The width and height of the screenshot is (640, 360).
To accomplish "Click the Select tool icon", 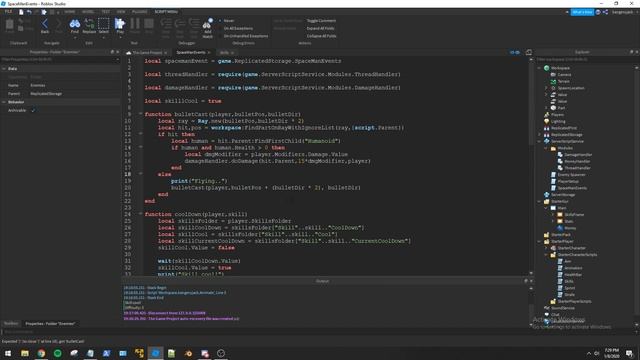I will [x=104, y=24].
